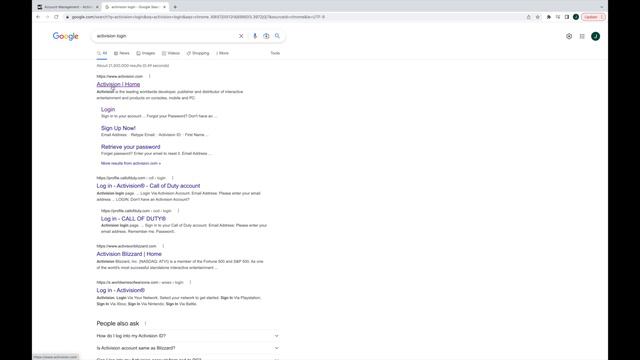Open the Log in - Activision® result
This screenshot has width=640, height=360.
(120, 290)
